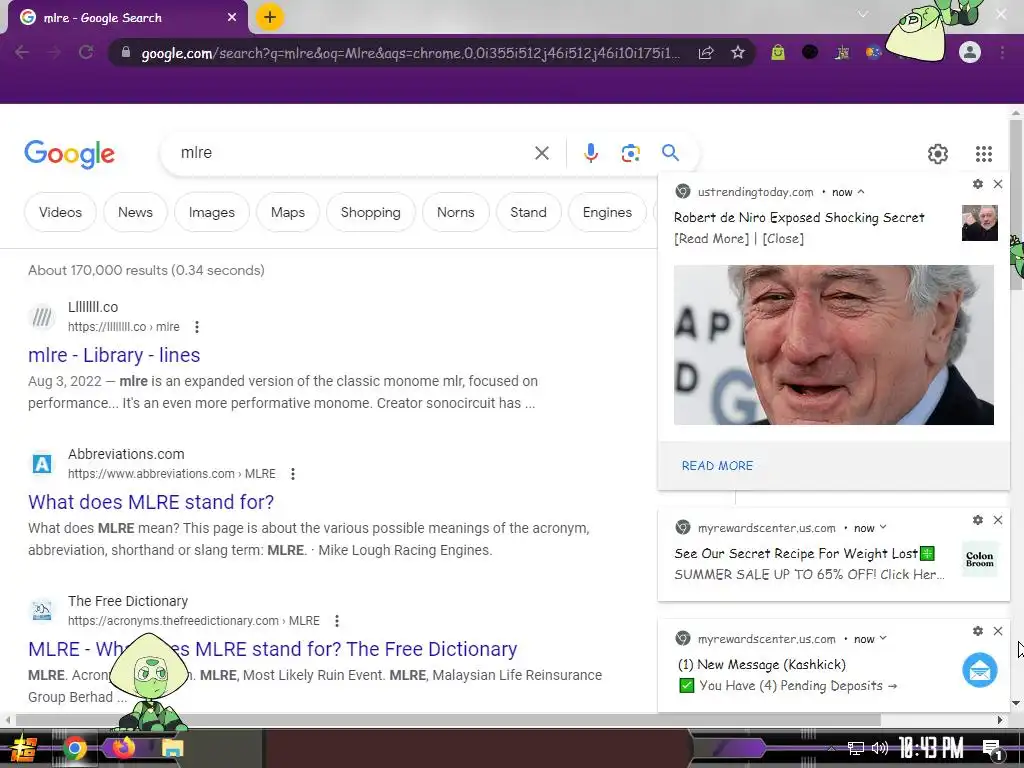The height and width of the screenshot is (768, 1024).
Task: Open settings for Kashkick notification
Action: tap(978, 631)
